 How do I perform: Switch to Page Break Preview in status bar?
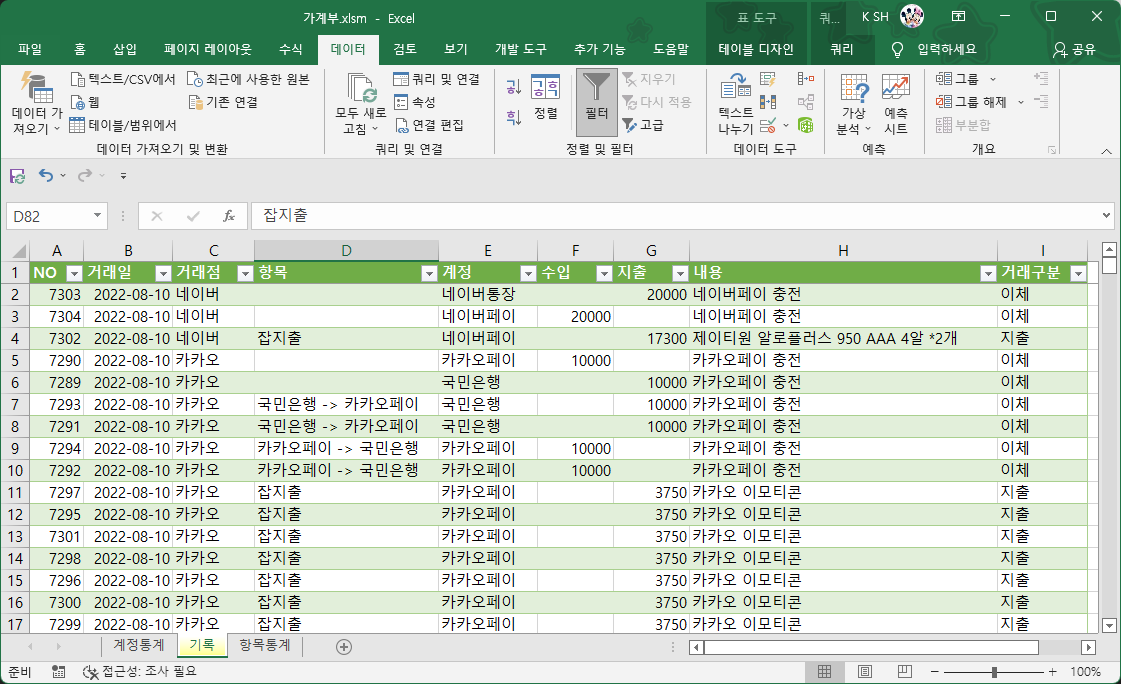coord(904,672)
